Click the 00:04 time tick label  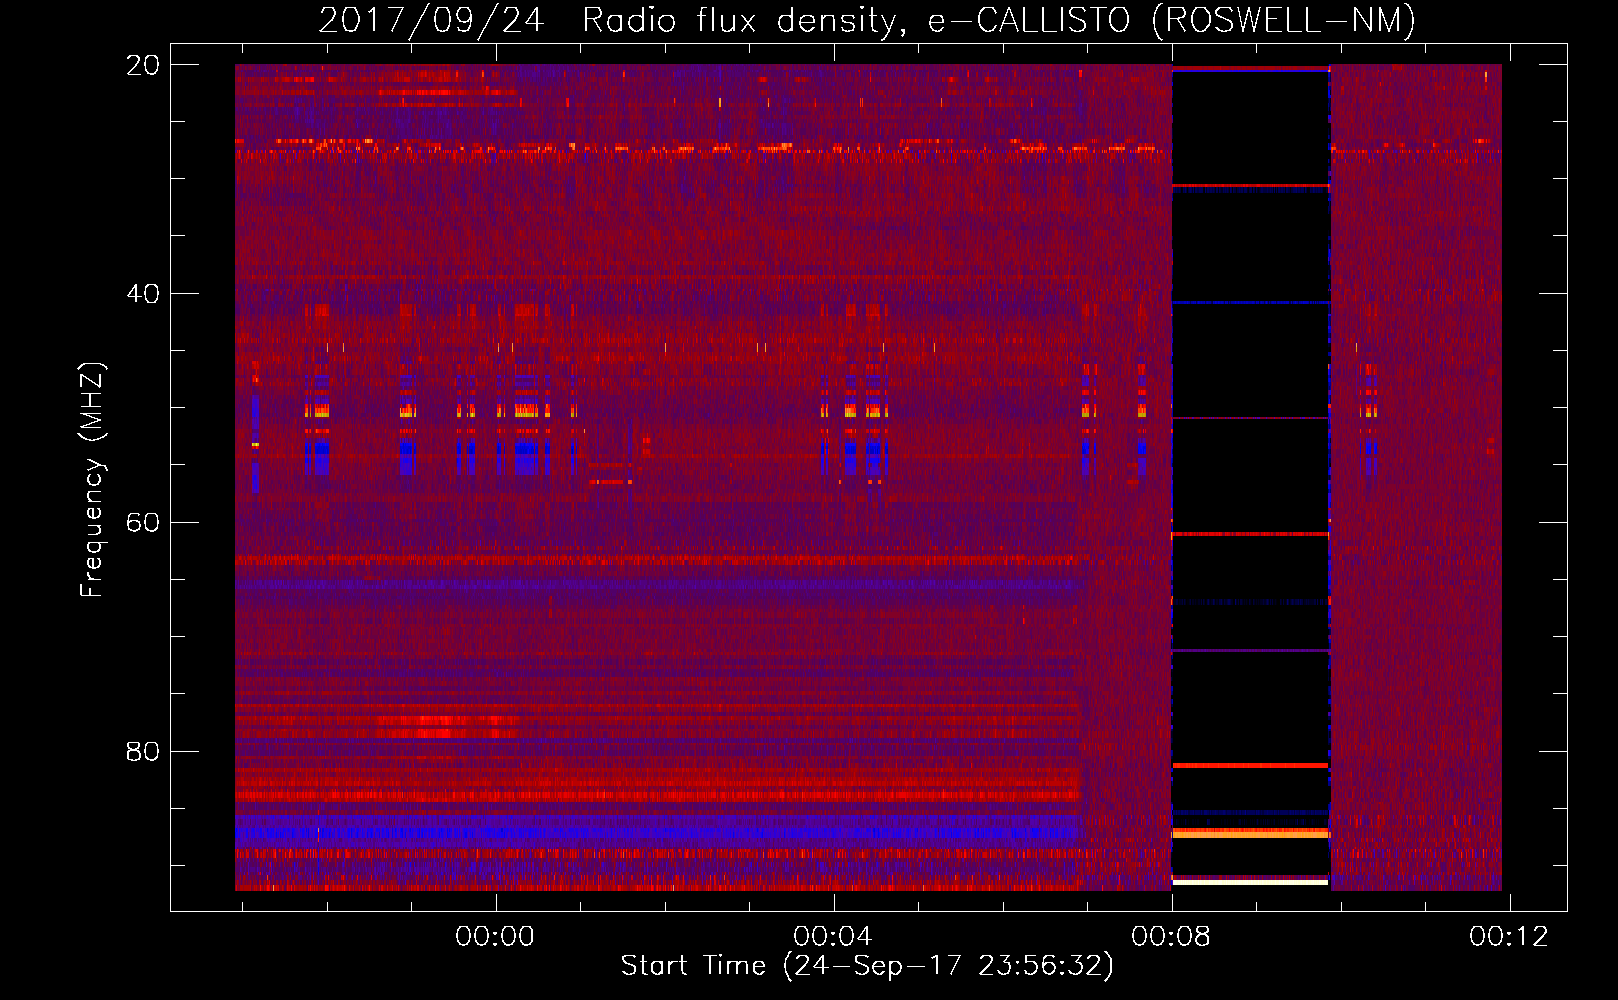pyautogui.click(x=833, y=937)
